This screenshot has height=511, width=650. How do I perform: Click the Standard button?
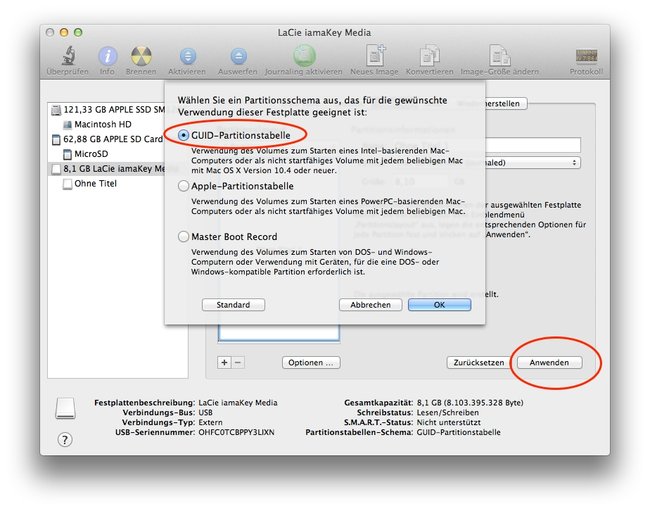click(233, 305)
